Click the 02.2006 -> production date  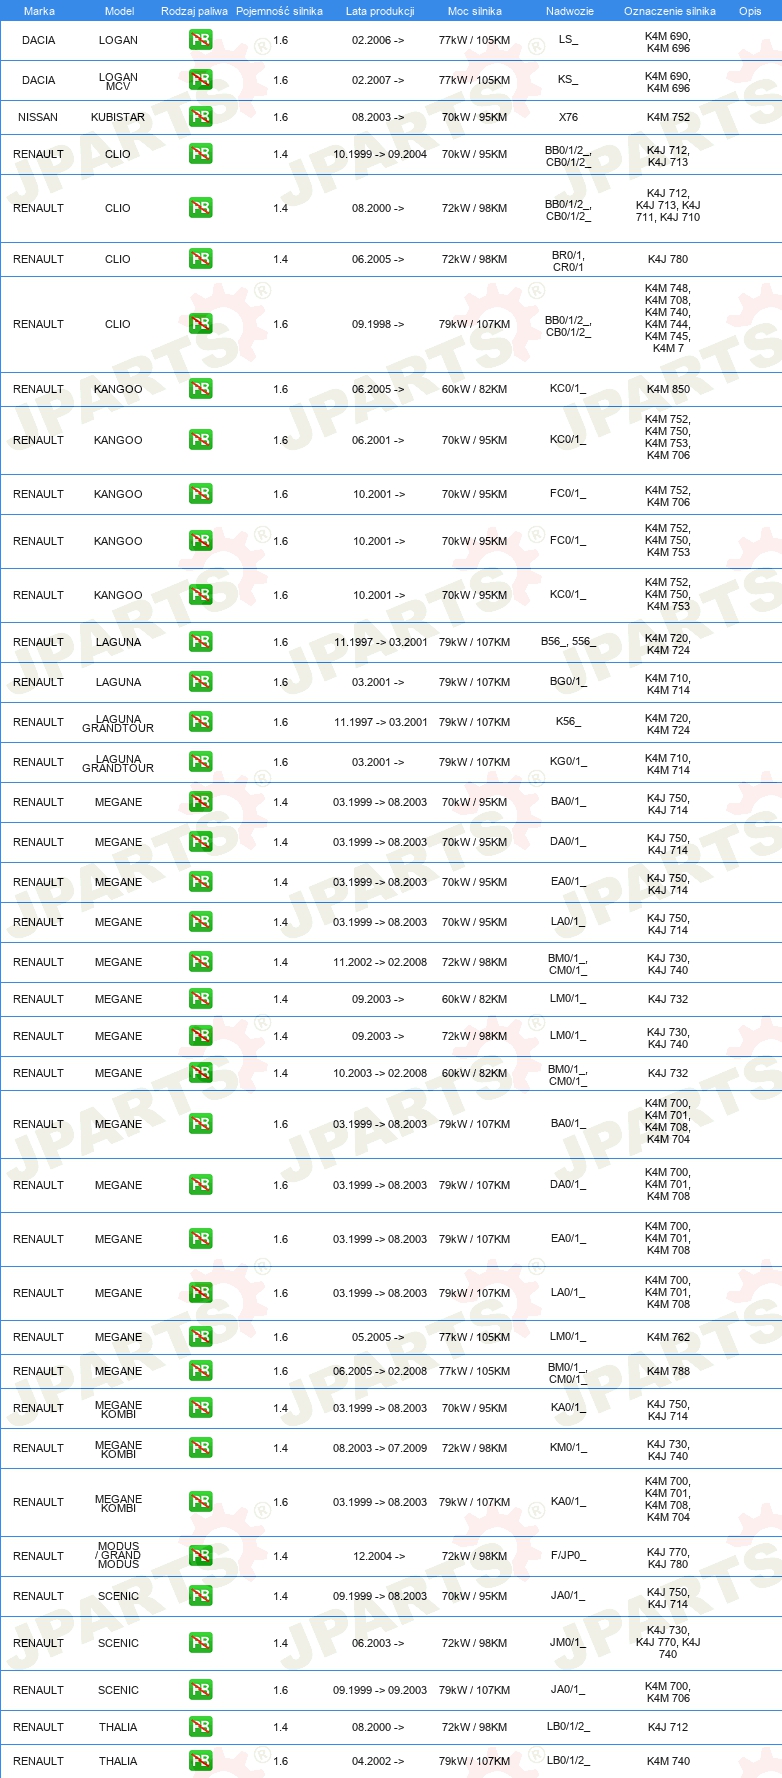pos(378,41)
